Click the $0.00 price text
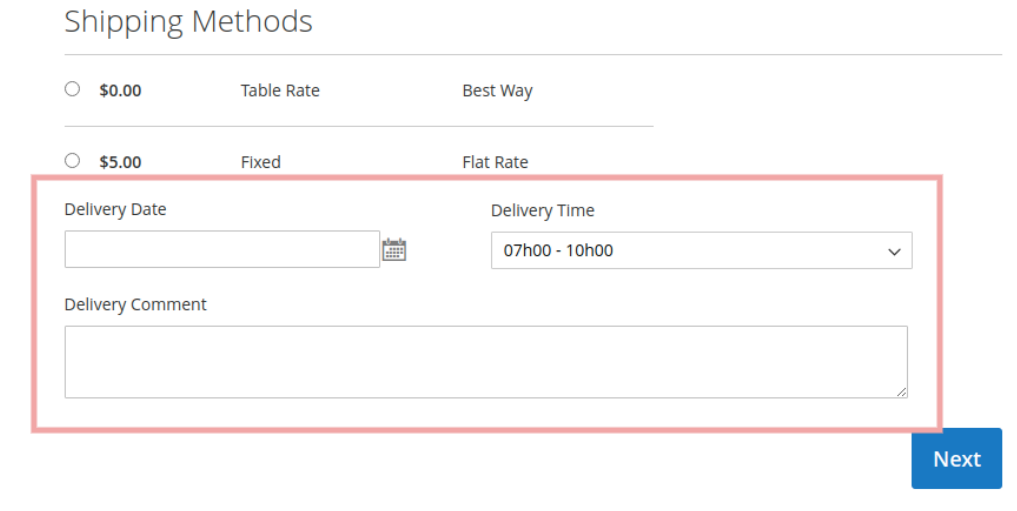This screenshot has height=511, width=1017. pyautogui.click(x=120, y=91)
